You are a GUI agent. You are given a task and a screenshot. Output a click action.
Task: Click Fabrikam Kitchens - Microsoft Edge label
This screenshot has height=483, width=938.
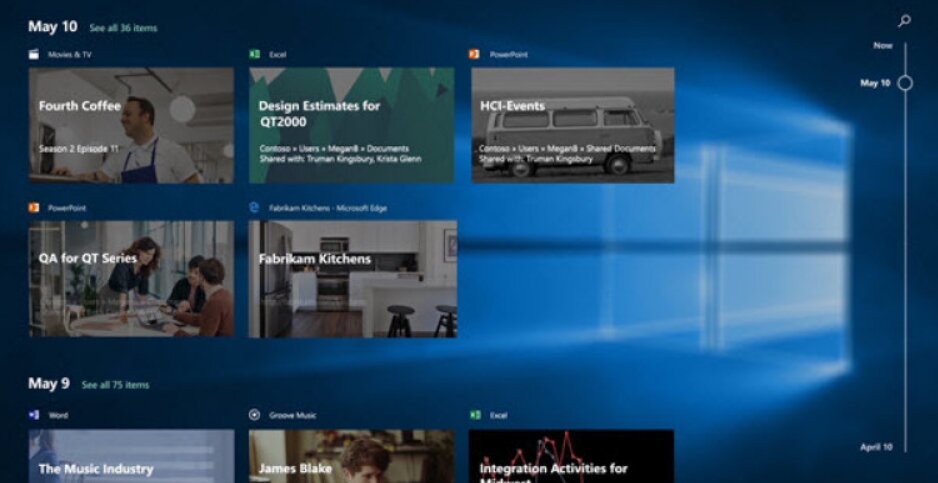point(328,208)
